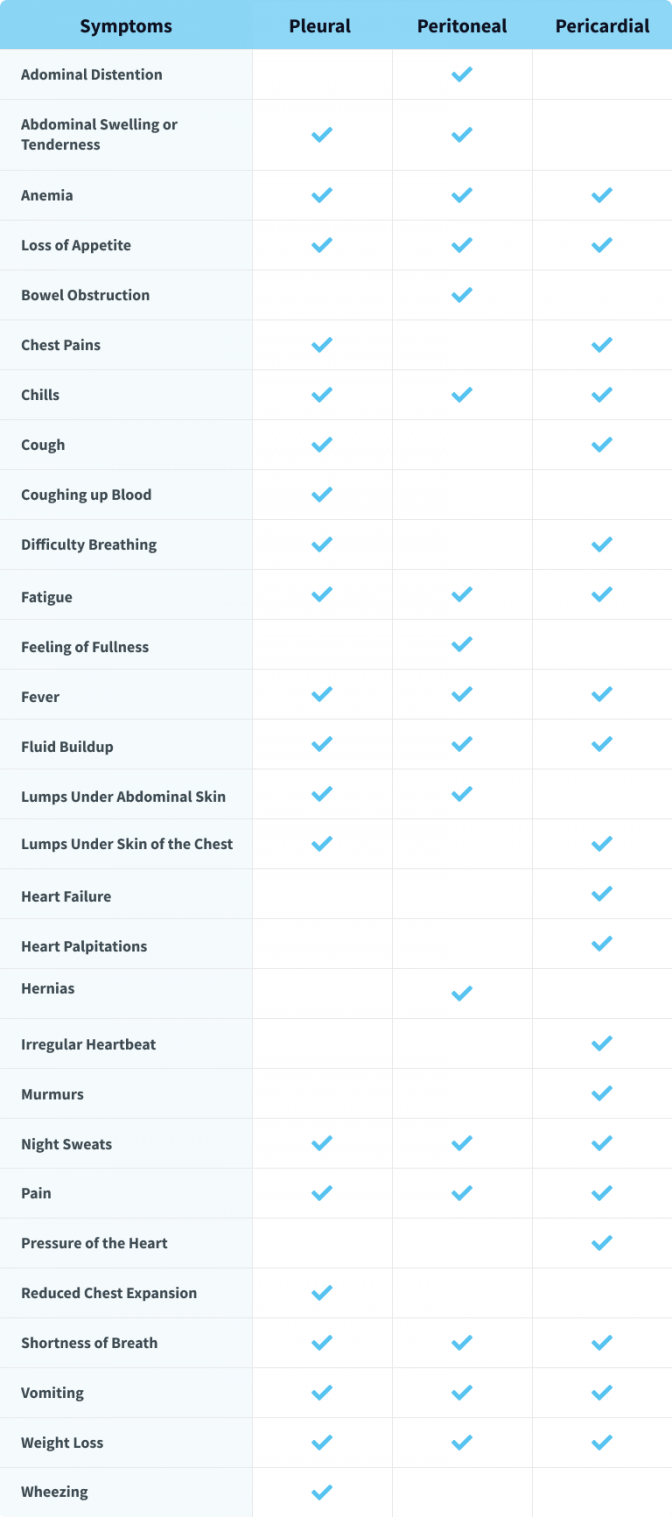Click the Pleural checkmark for Anemia
This screenshot has width=672, height=1517.
[x=321, y=195]
